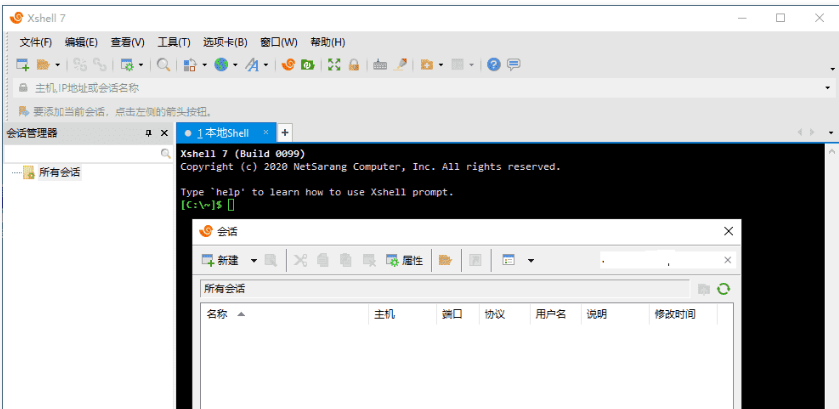
Task: Launch Xagent with the green toolbar icon
Action: [308, 65]
